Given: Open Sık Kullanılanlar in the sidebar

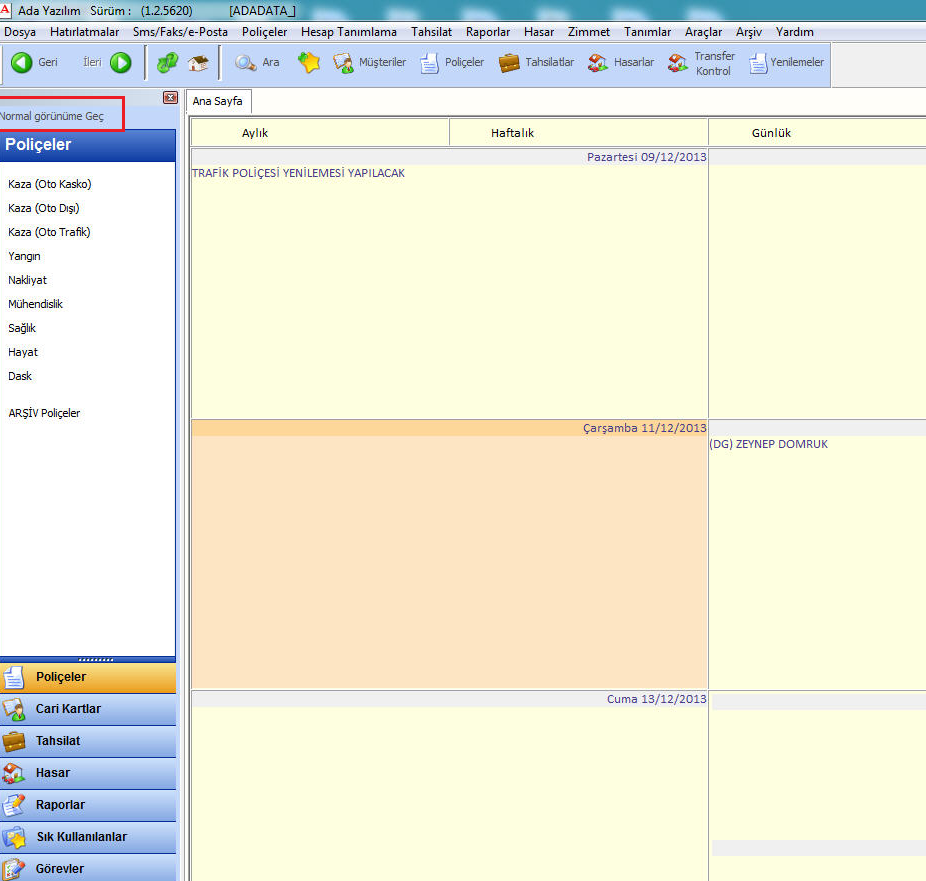Looking at the screenshot, I should point(81,837).
